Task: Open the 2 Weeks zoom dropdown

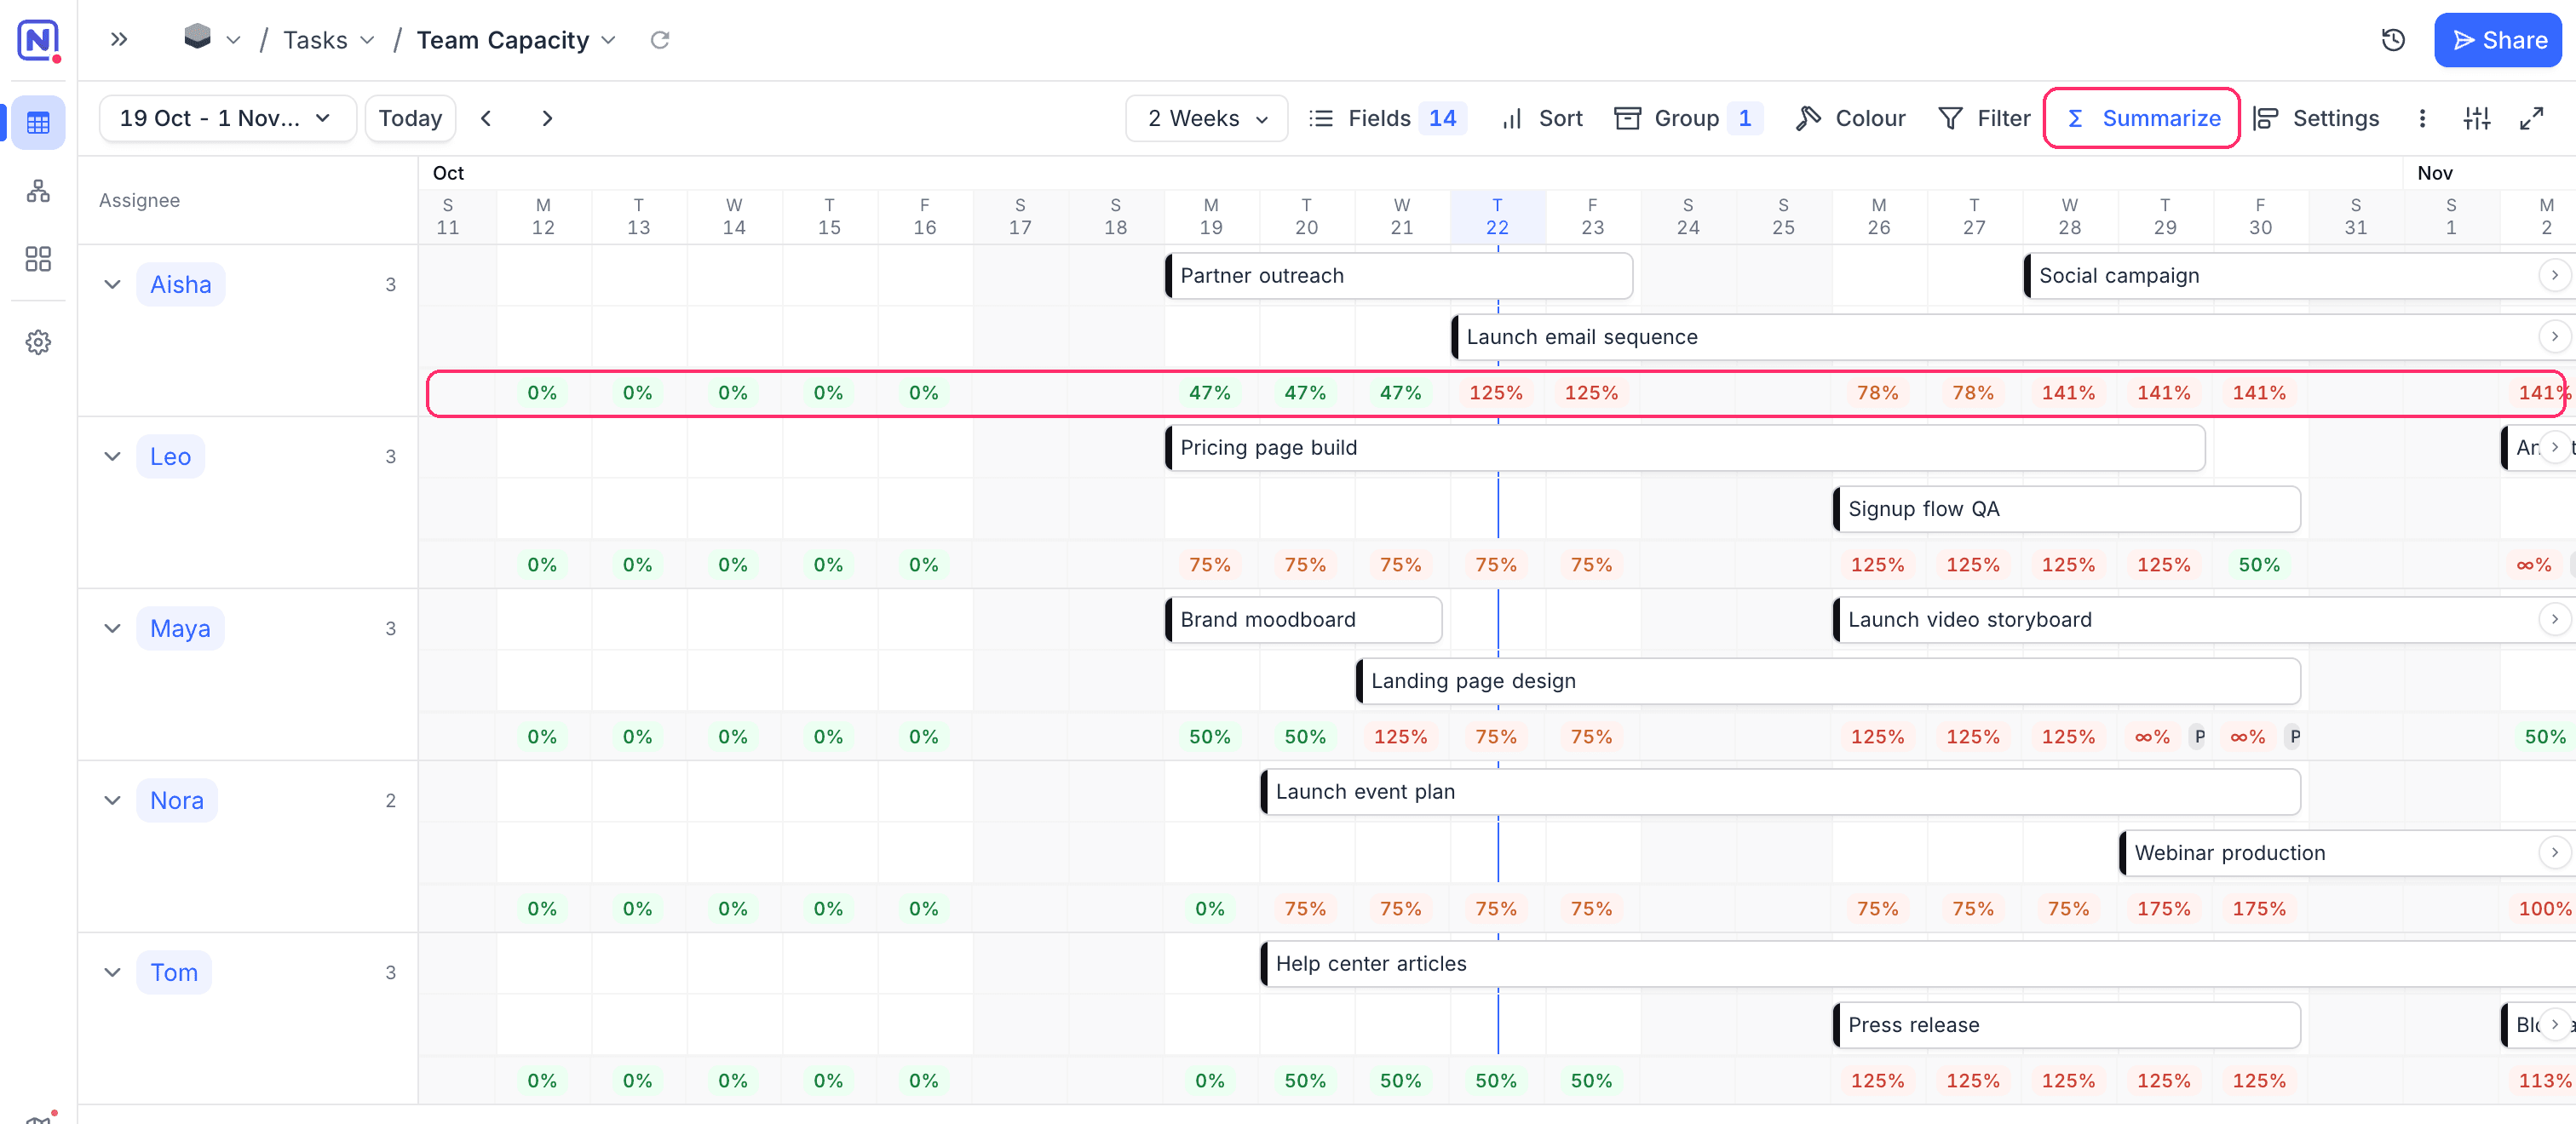Action: pos(1207,118)
